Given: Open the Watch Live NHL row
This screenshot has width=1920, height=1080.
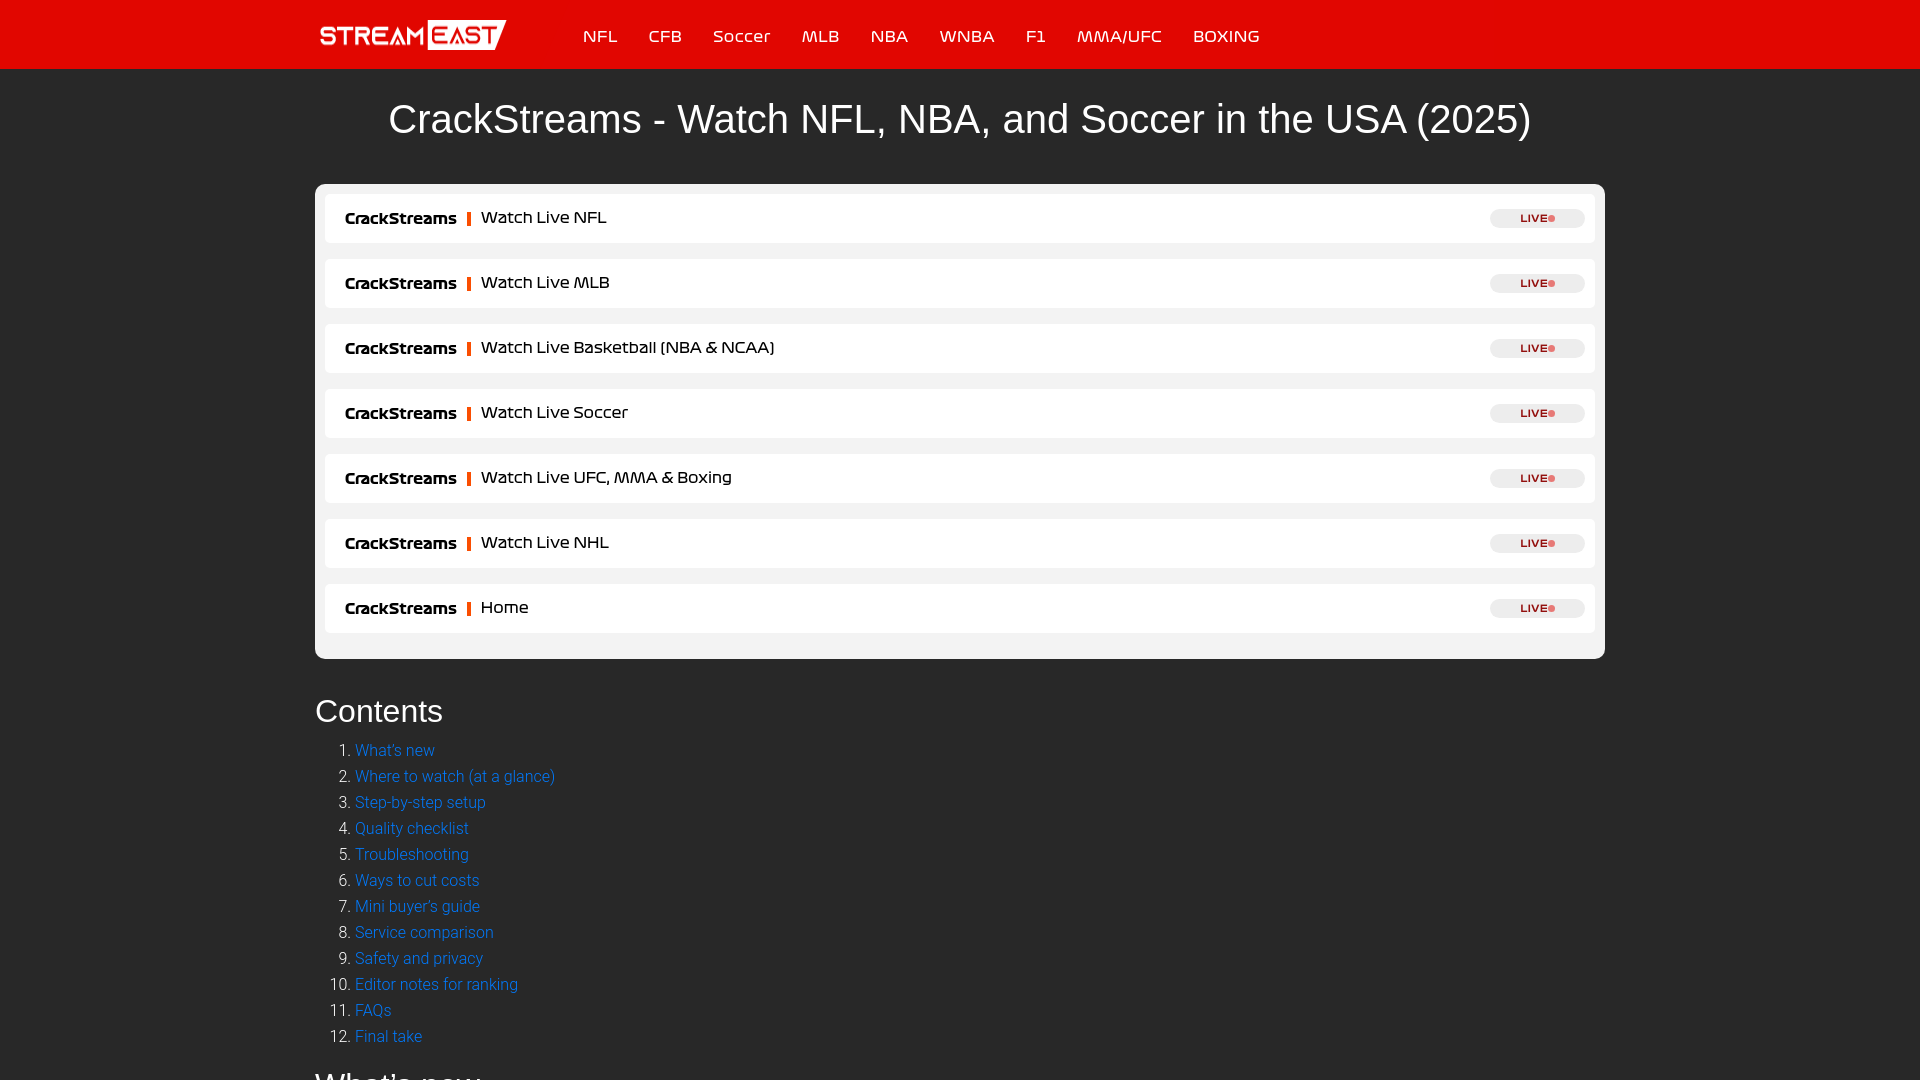Looking at the screenshot, I should pyautogui.click(x=960, y=543).
